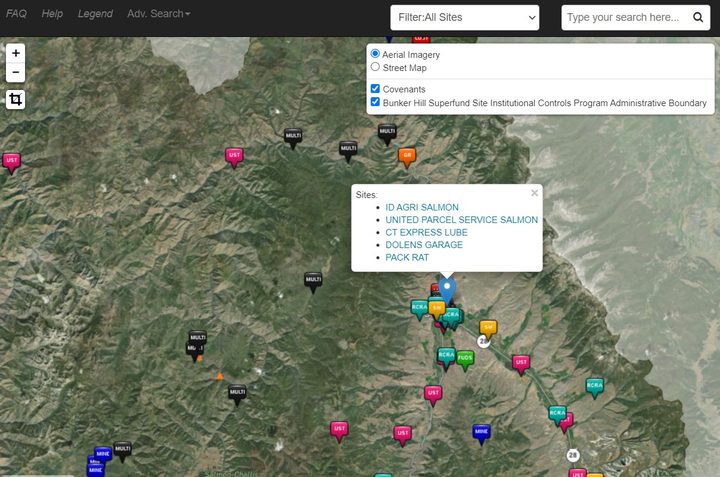The height and width of the screenshot is (477, 720).
Task: Open the ID AGRI SALMON site link
Action: click(x=422, y=208)
